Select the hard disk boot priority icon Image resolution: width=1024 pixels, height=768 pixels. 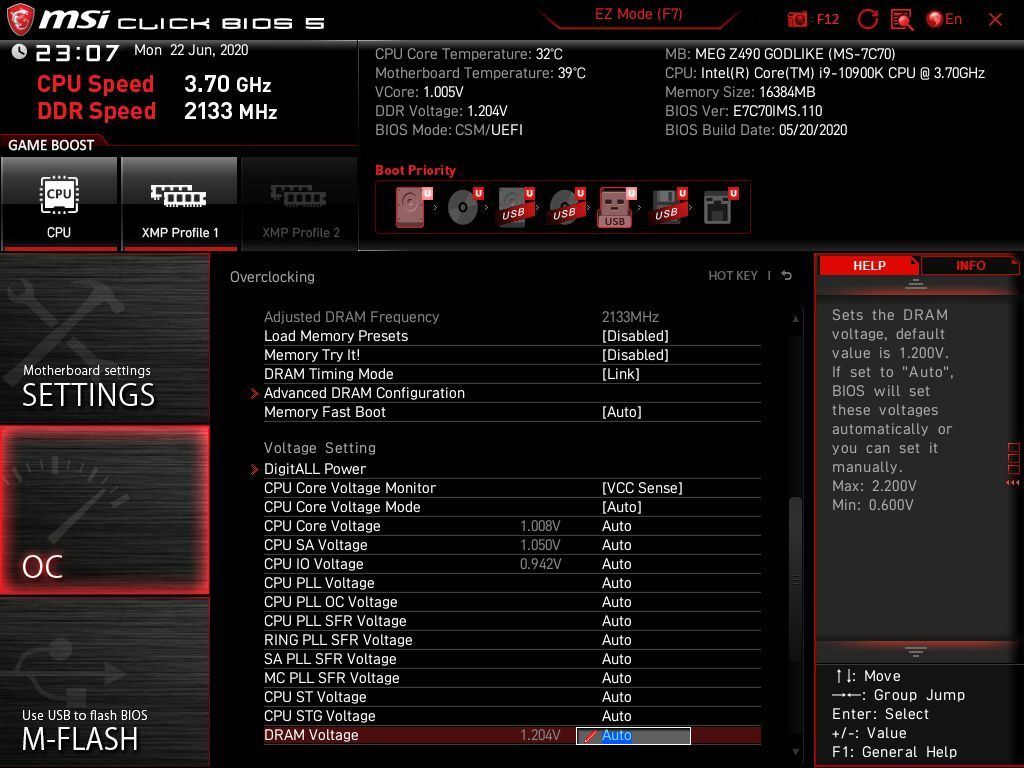(413, 206)
